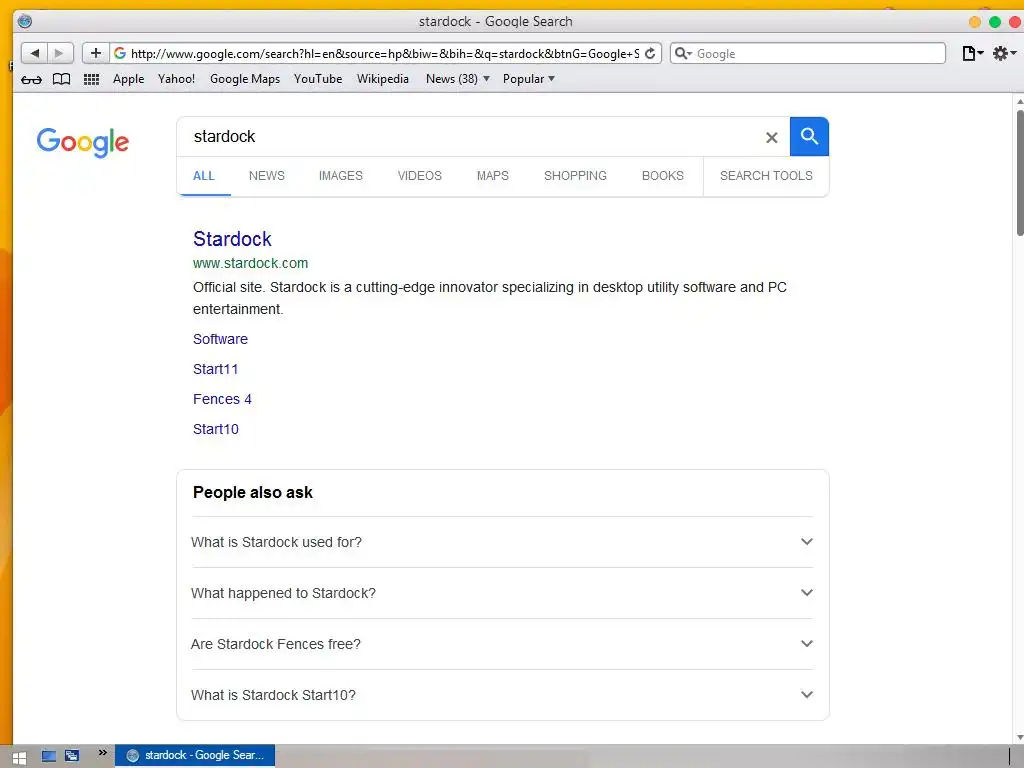Add bookmark with the plus button
This screenshot has height=768, width=1024.
click(95, 54)
